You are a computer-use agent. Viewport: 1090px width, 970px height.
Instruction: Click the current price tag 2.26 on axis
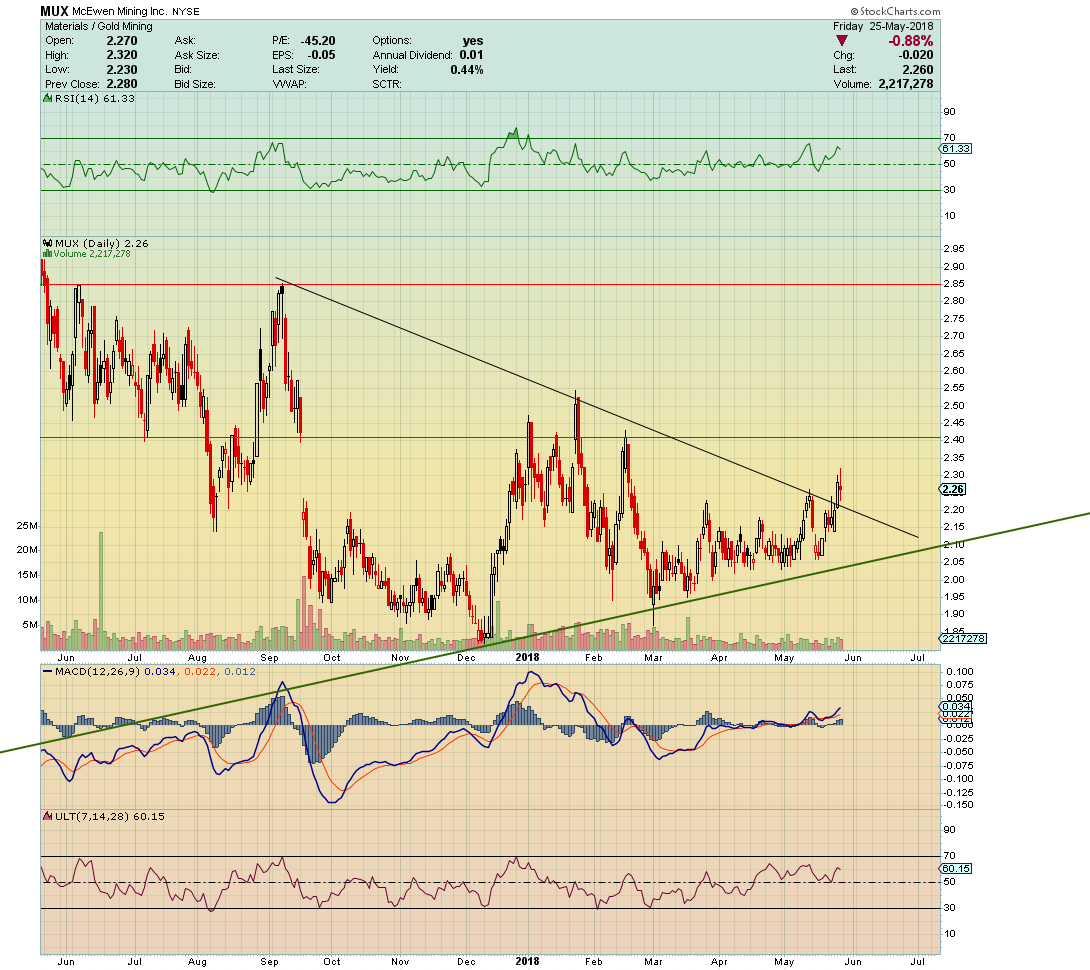pyautogui.click(x=953, y=490)
